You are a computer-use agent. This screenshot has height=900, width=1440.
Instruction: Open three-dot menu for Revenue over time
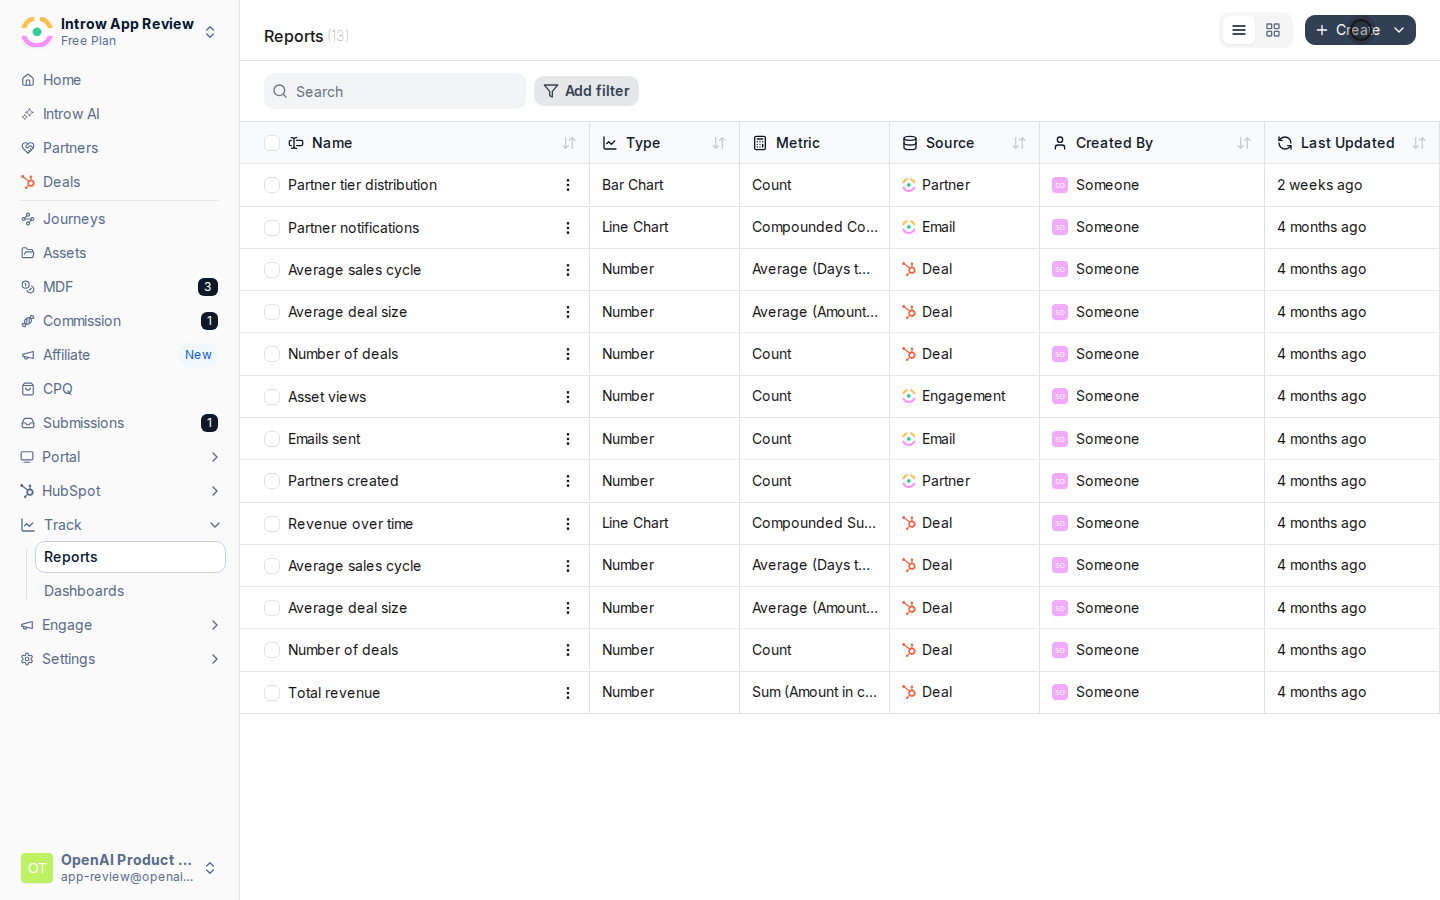568,524
